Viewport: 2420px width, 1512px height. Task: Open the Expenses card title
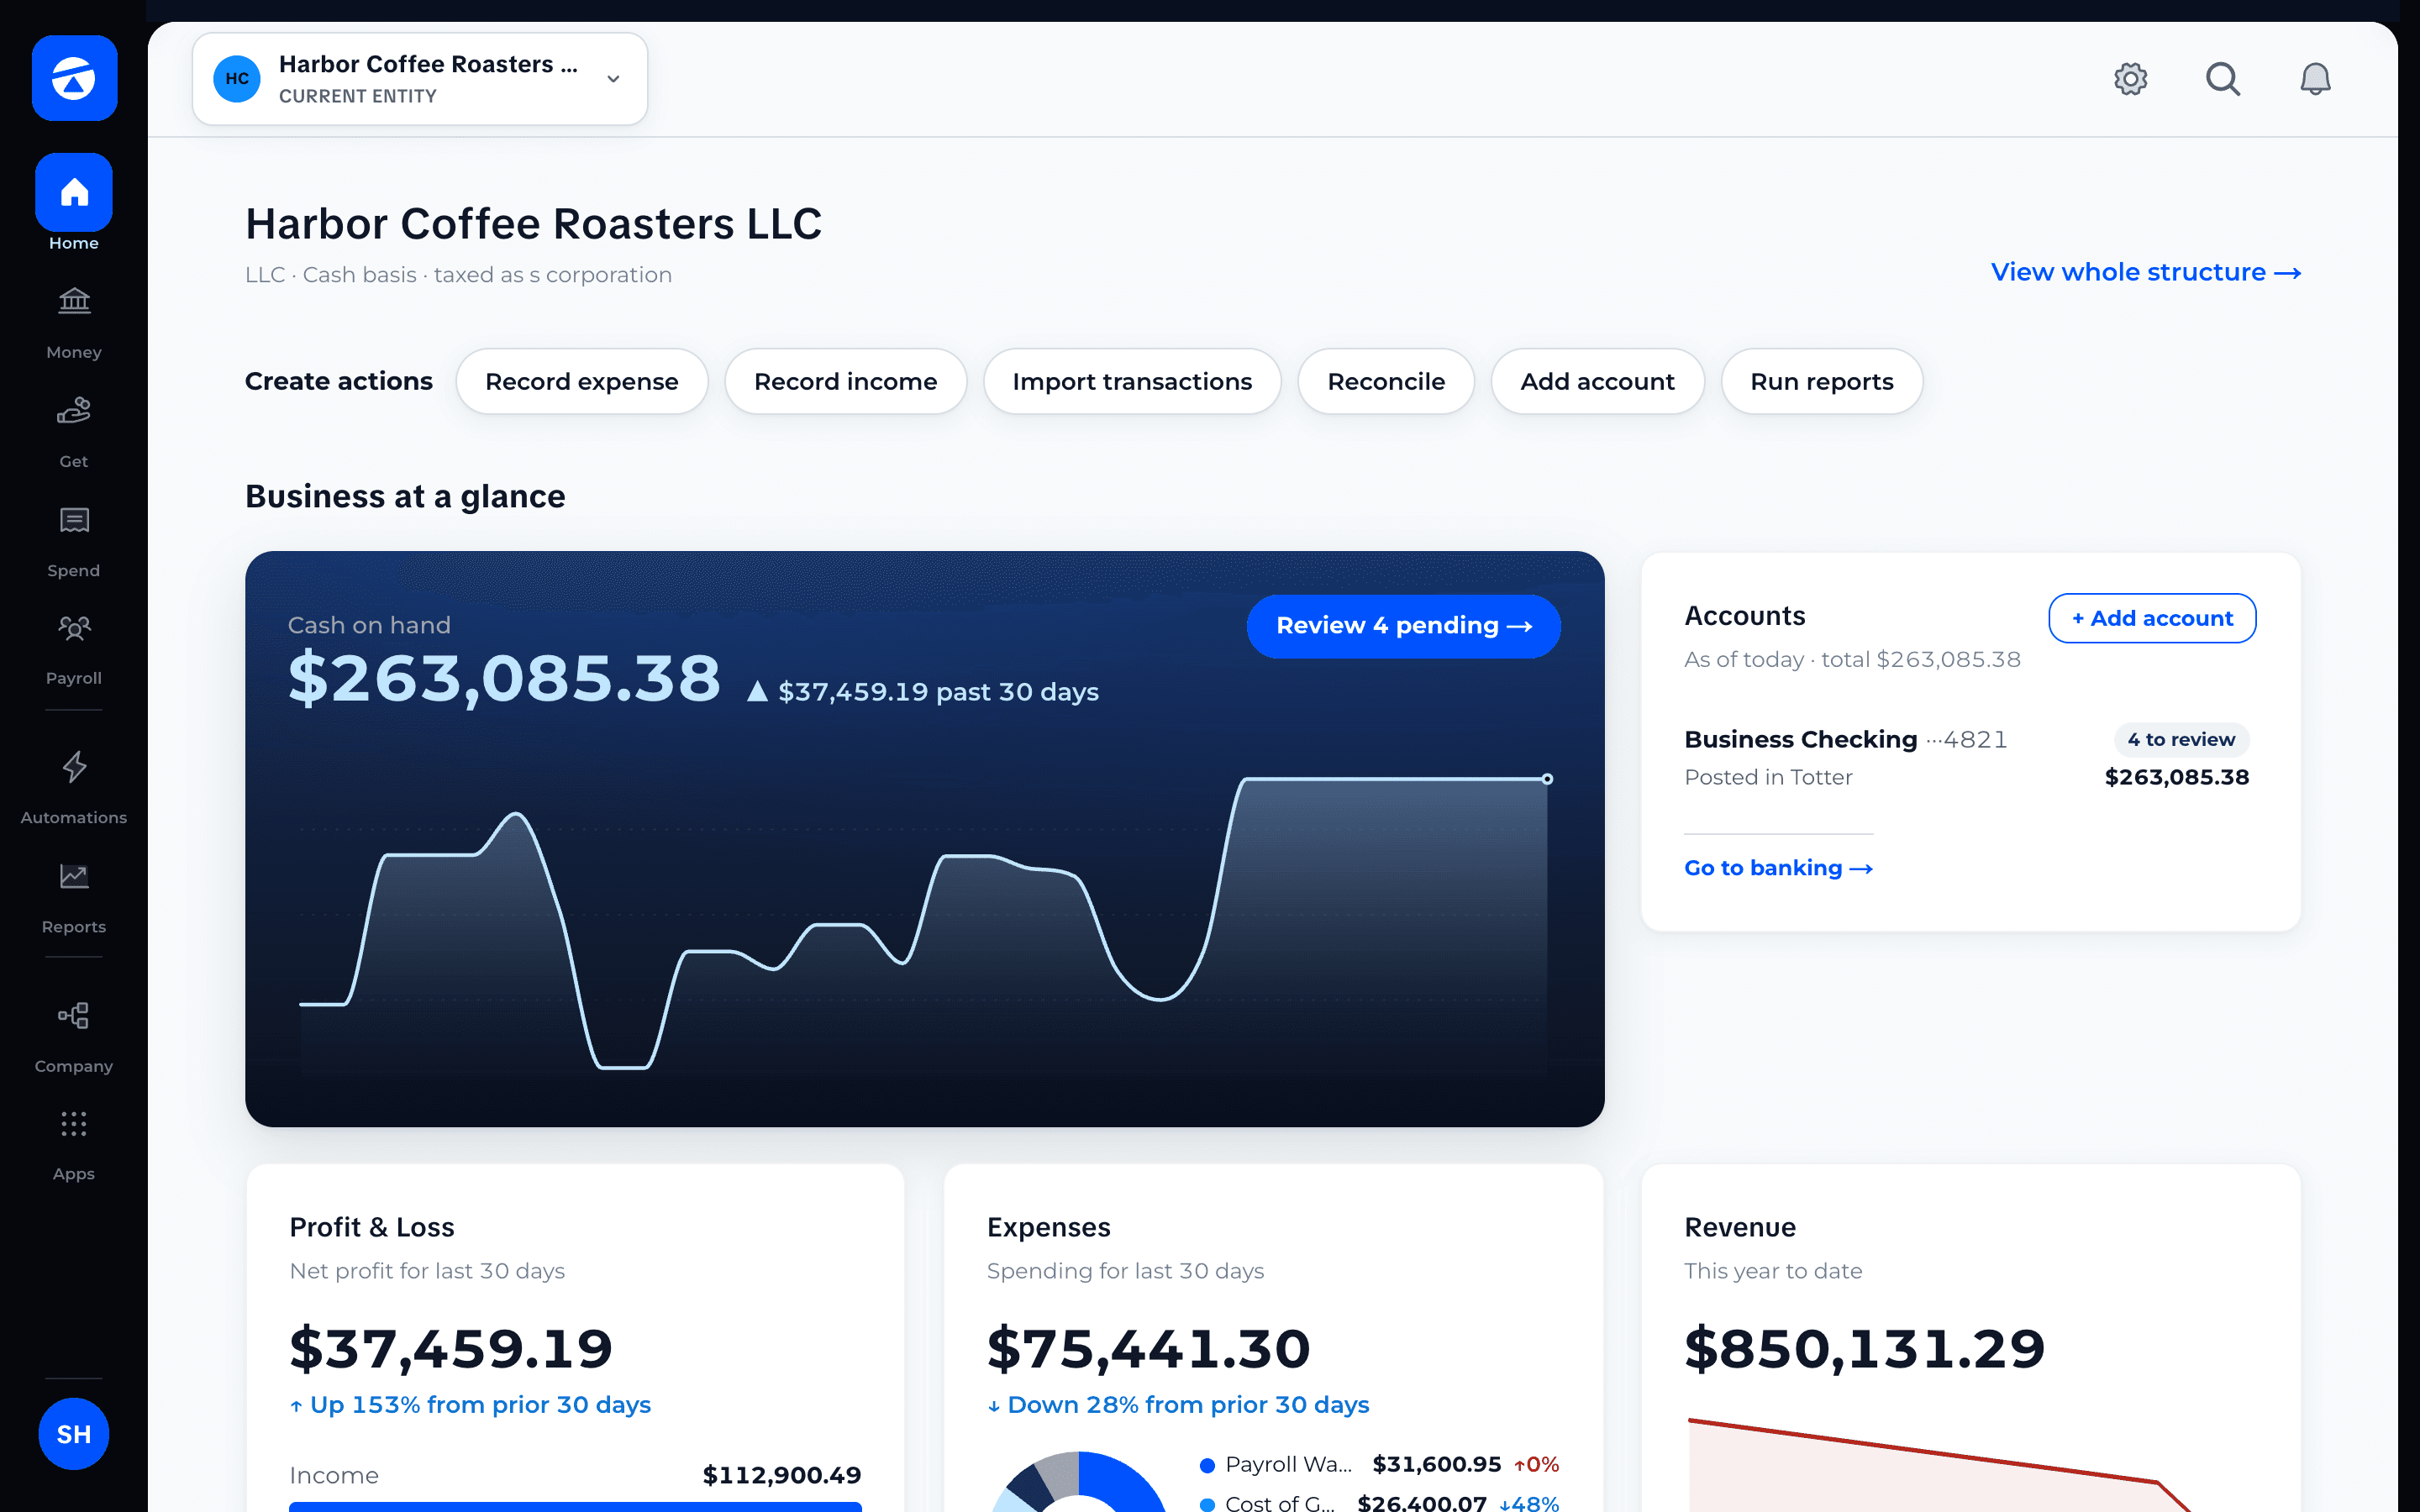click(1048, 1227)
